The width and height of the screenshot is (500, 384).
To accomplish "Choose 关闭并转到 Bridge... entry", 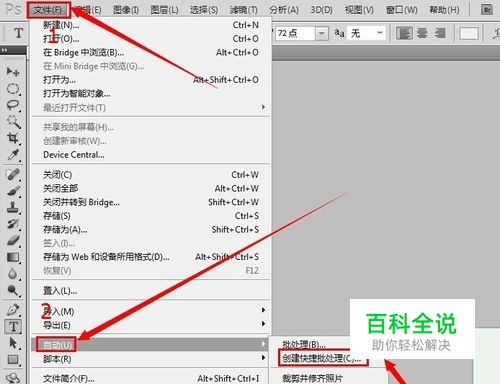I will pos(151,202).
